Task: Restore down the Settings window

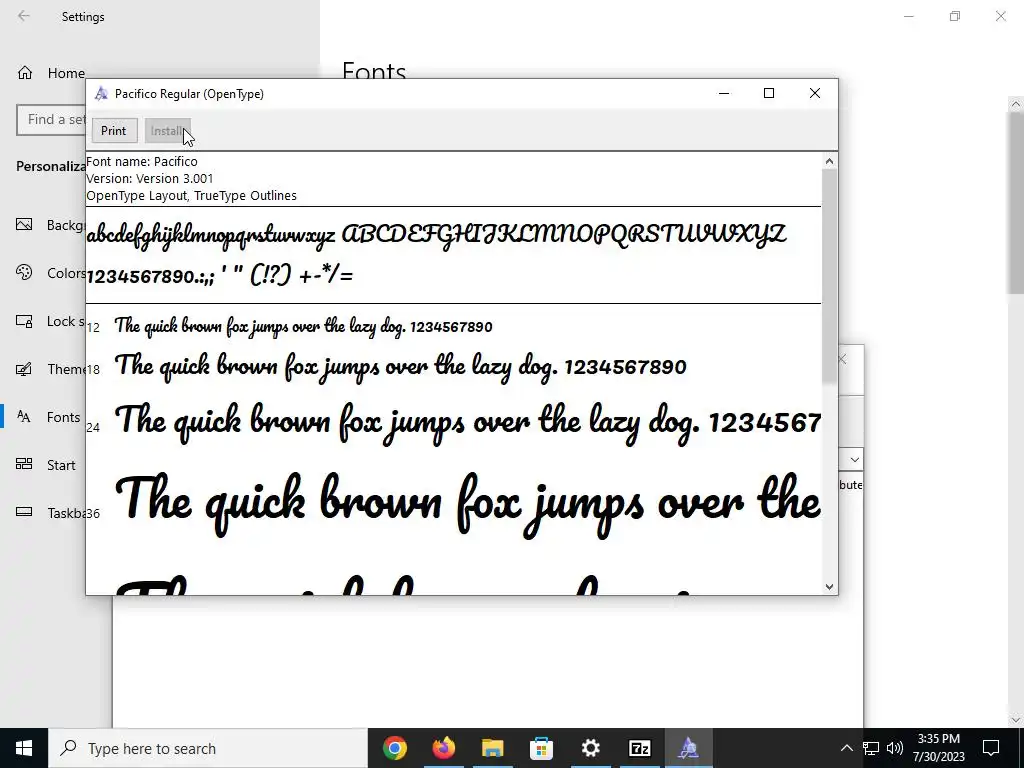Action: [x=955, y=16]
